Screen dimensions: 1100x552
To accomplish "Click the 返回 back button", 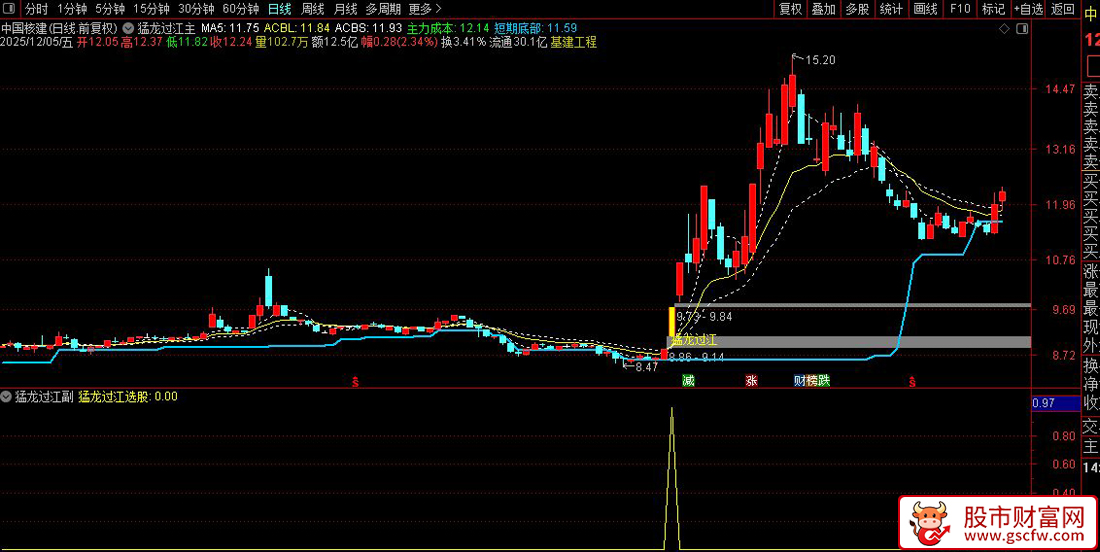I will [1062, 9].
